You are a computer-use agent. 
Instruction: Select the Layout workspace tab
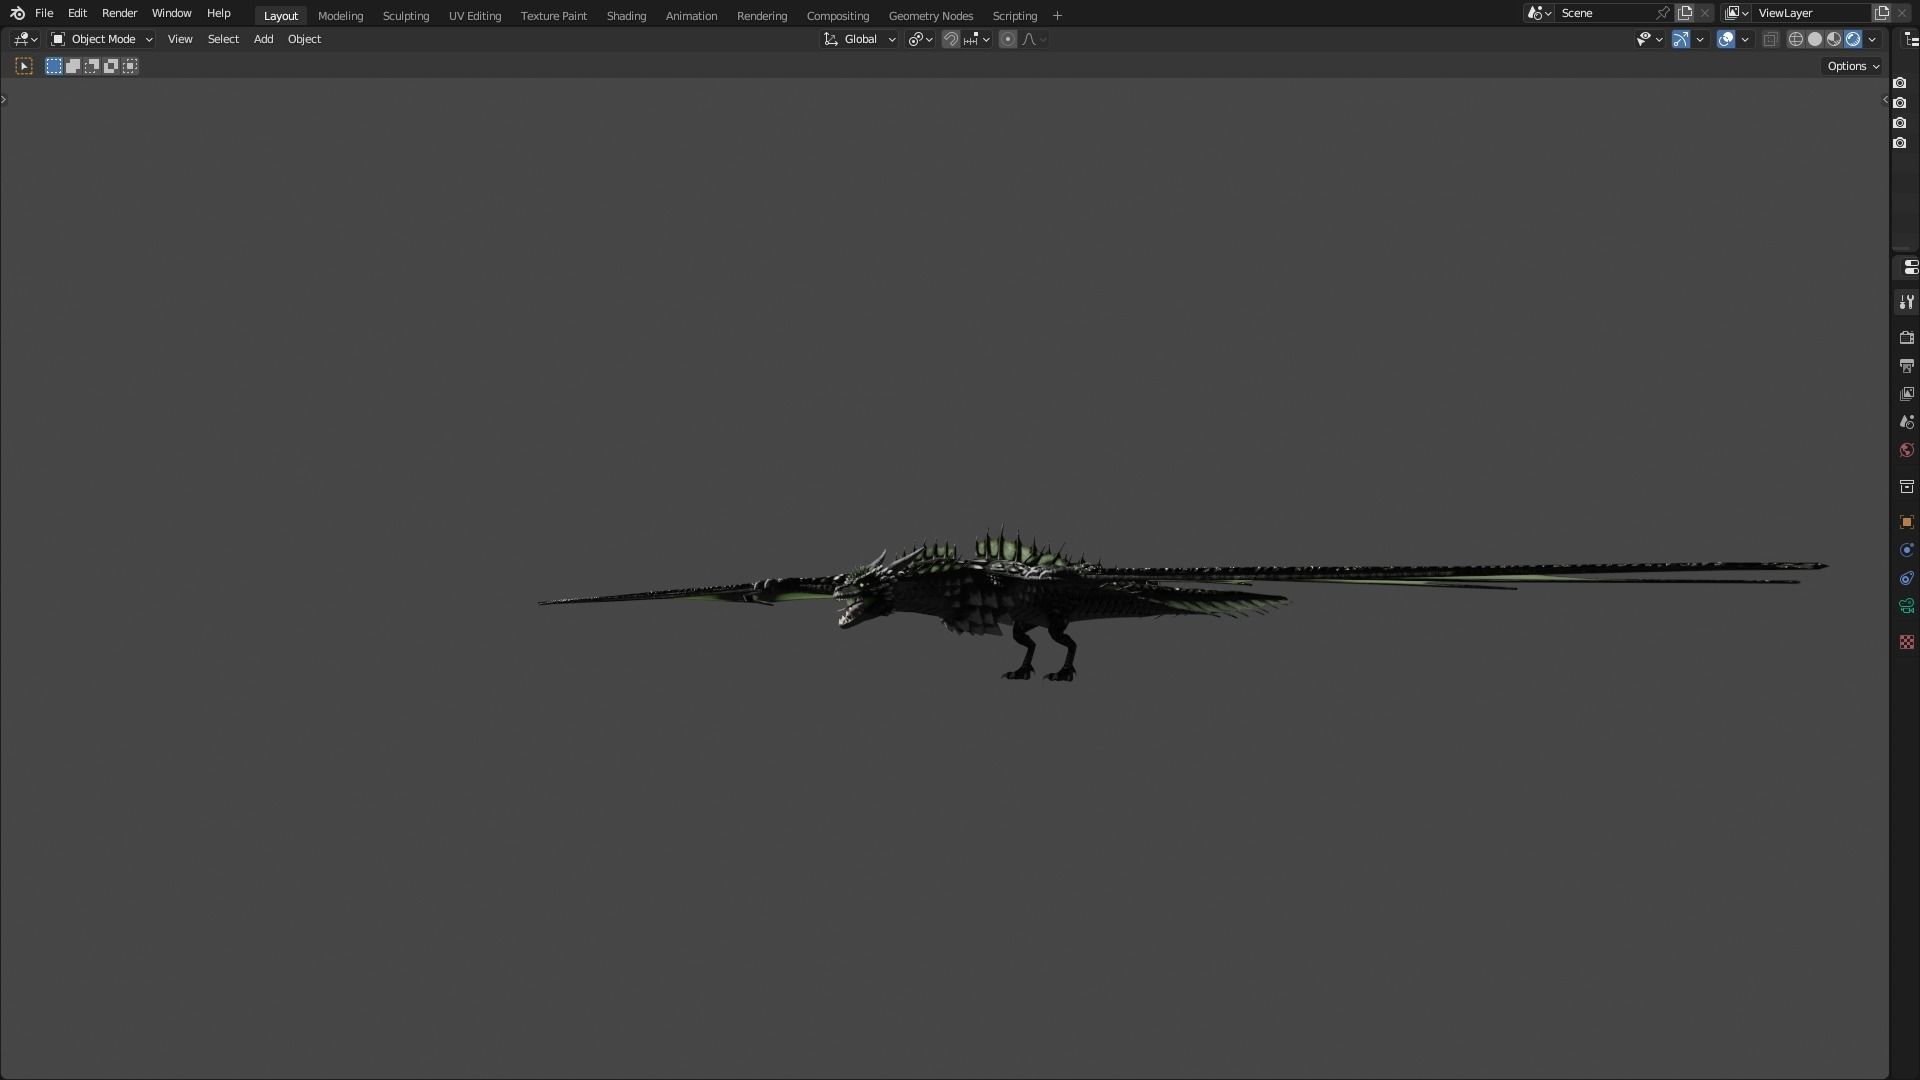pos(280,16)
